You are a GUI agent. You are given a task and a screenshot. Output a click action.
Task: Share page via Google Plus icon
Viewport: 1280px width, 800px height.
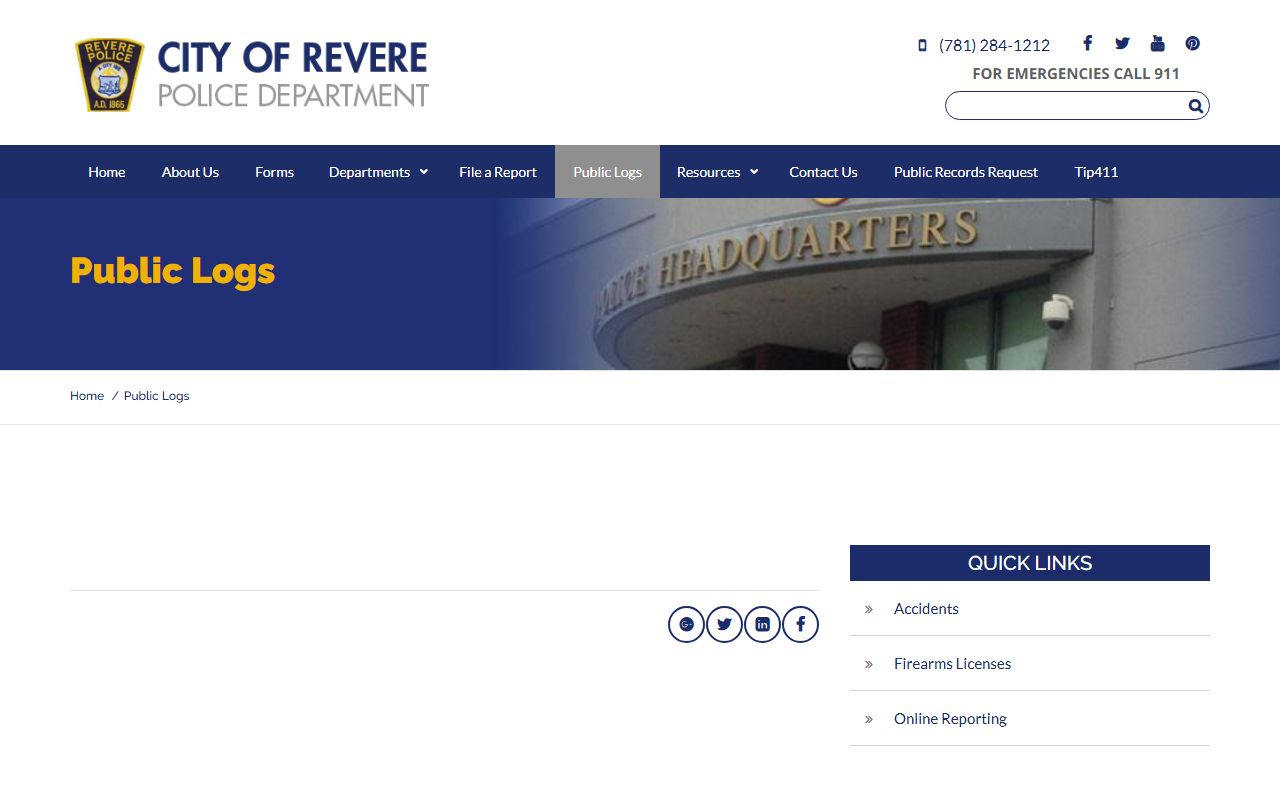click(686, 624)
